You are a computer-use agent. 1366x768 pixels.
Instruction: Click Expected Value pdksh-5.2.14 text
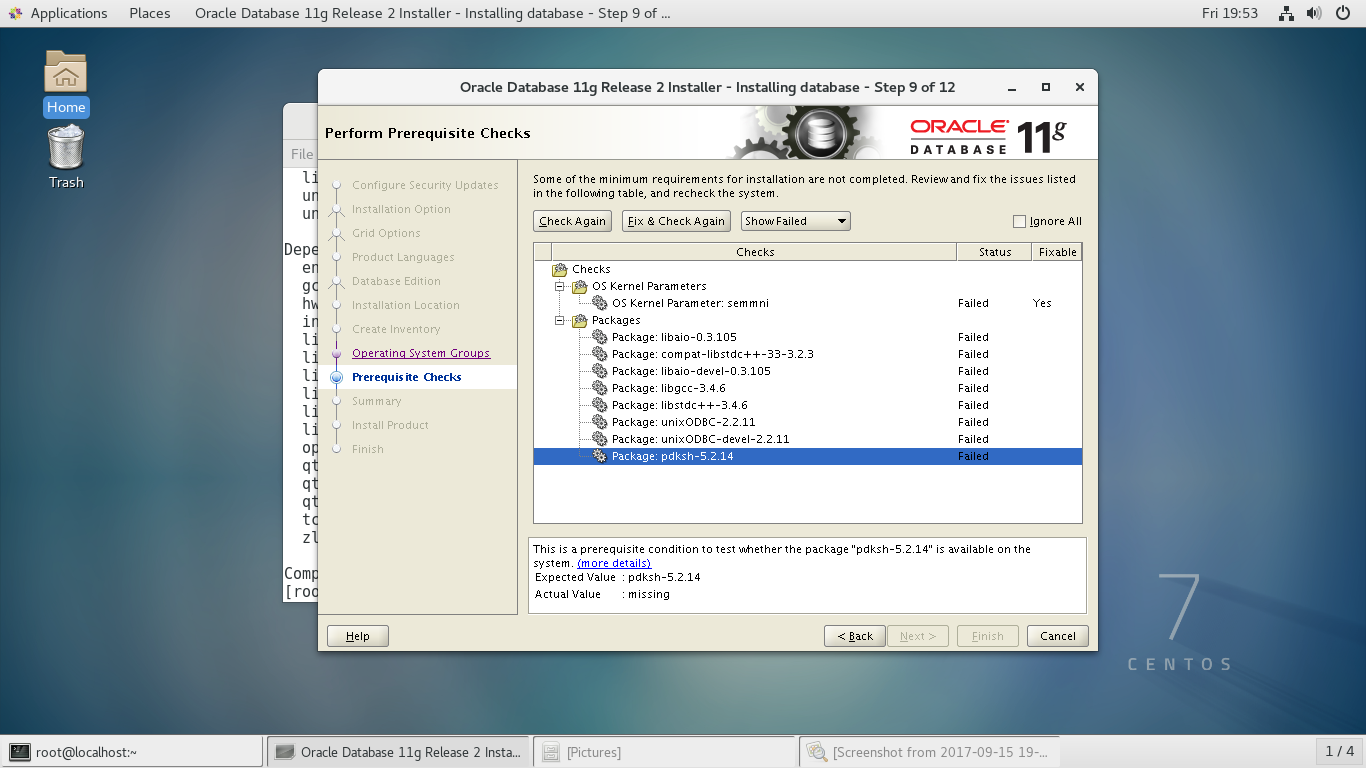617,577
